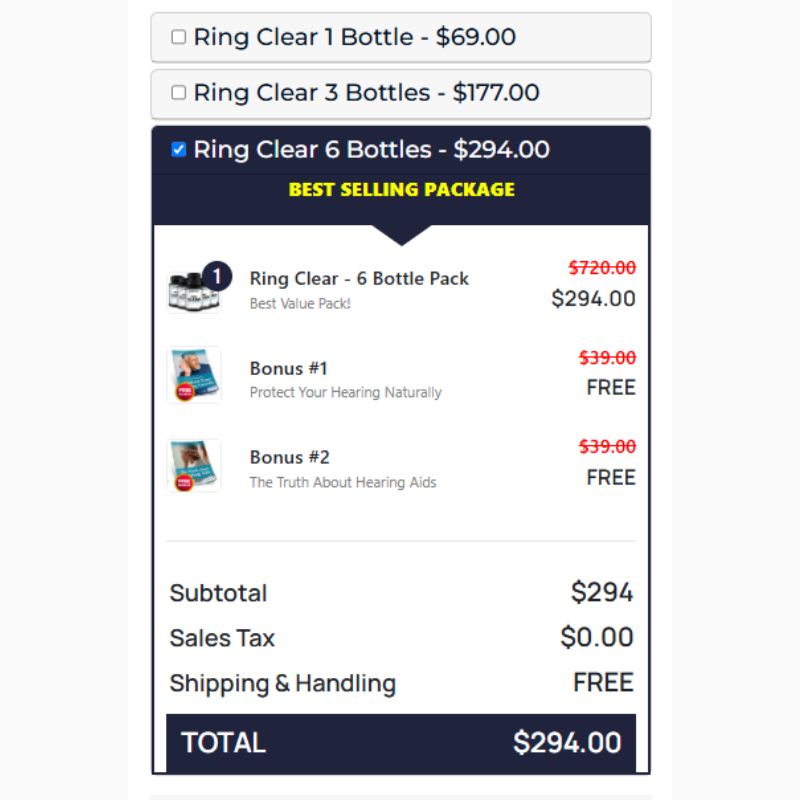
Task: Click the BEST SELLING PACKAGE banner text
Action: pyautogui.click(x=402, y=190)
